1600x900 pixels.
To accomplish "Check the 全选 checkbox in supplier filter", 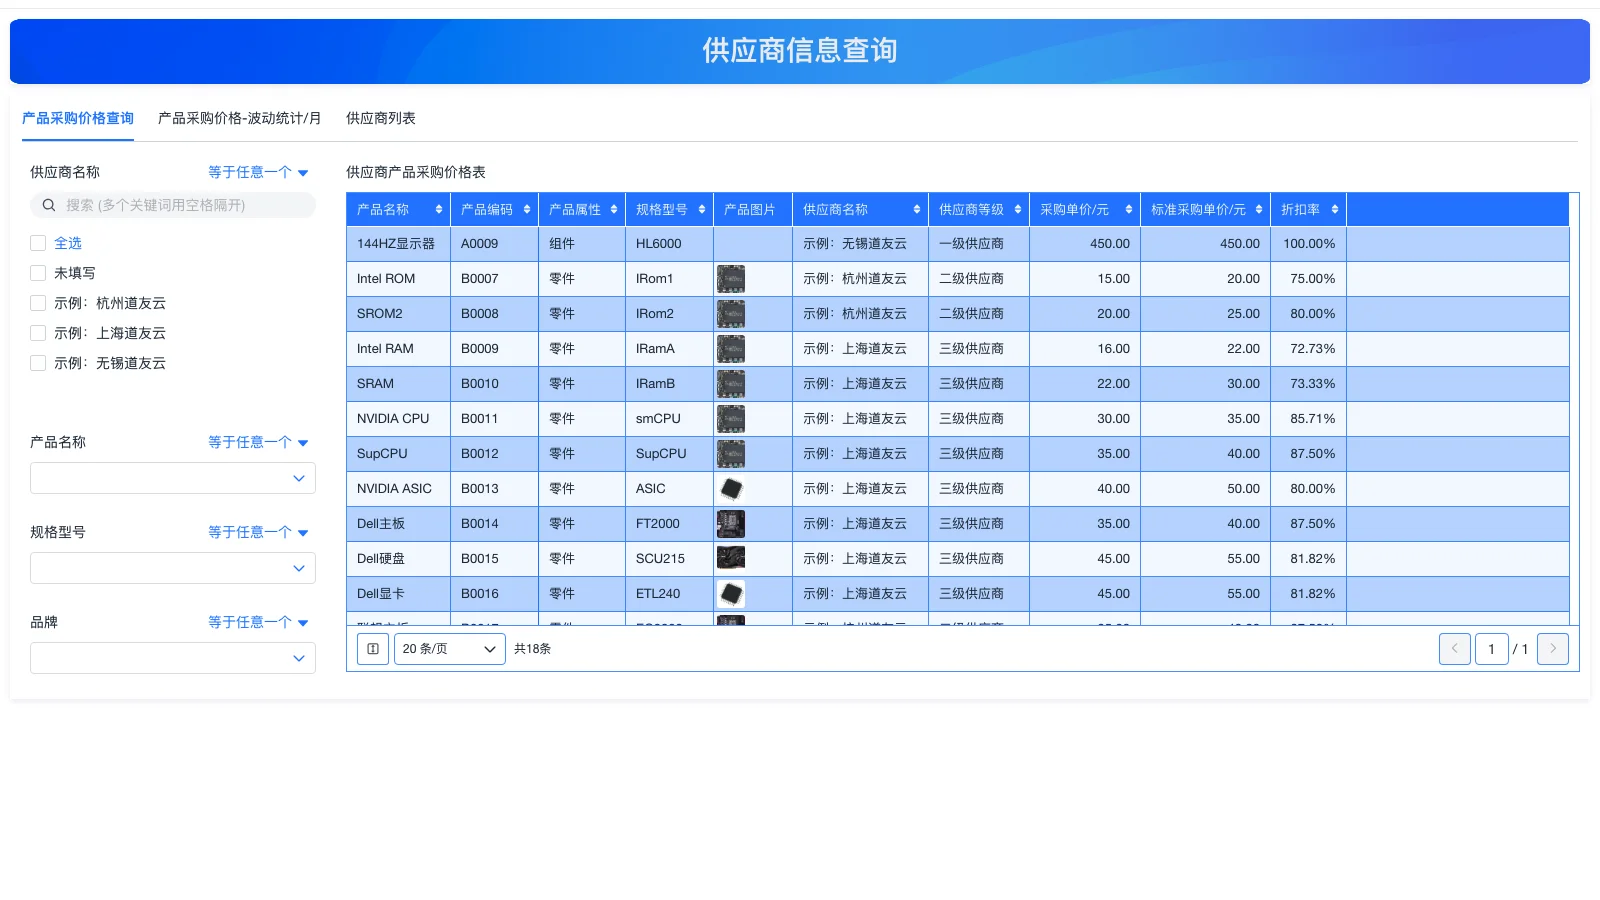I will click(x=37, y=242).
